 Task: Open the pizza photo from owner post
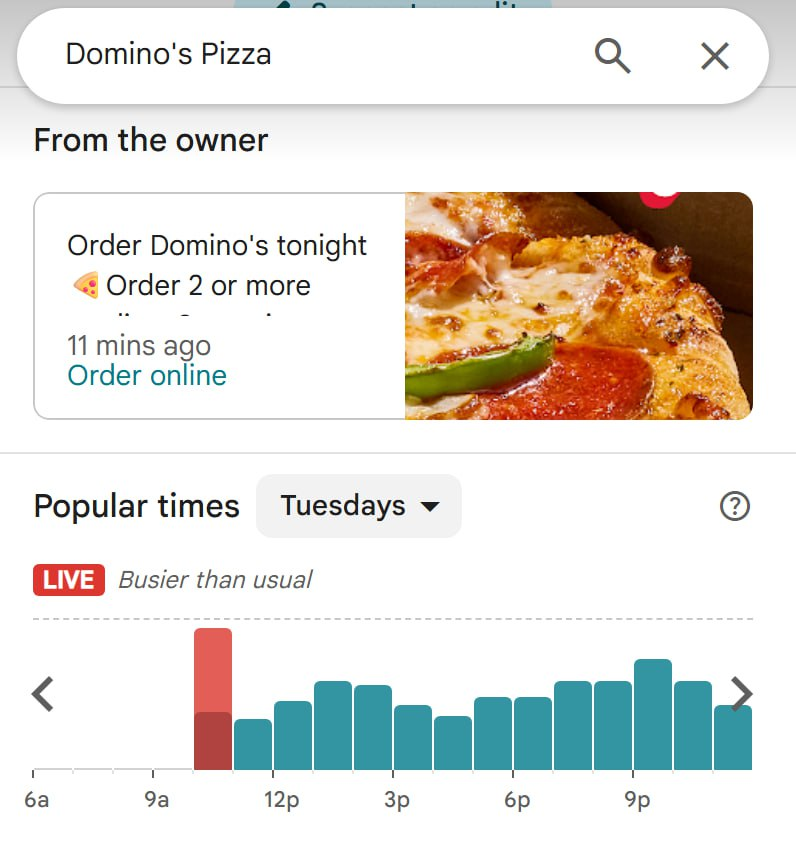(578, 305)
